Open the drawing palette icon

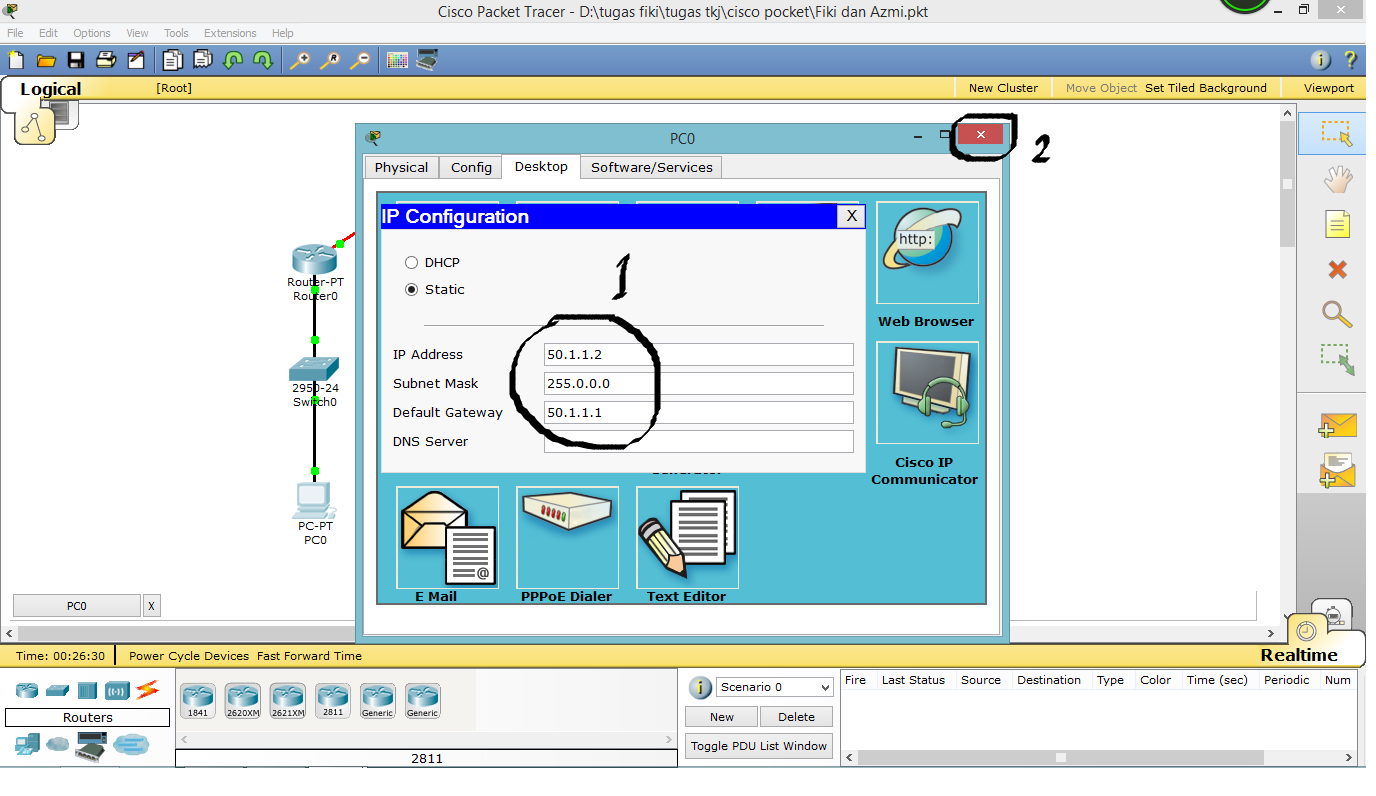click(x=397, y=60)
